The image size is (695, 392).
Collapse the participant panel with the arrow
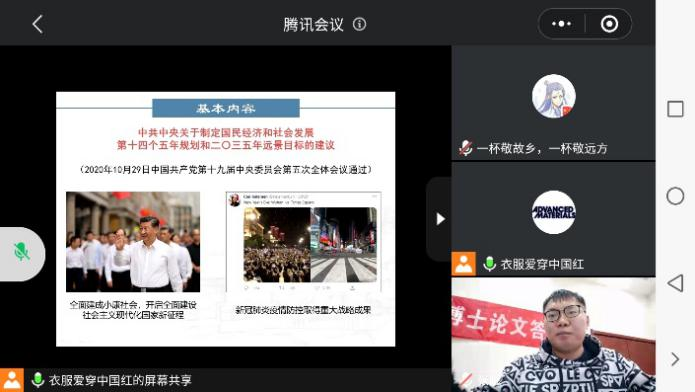(x=440, y=219)
